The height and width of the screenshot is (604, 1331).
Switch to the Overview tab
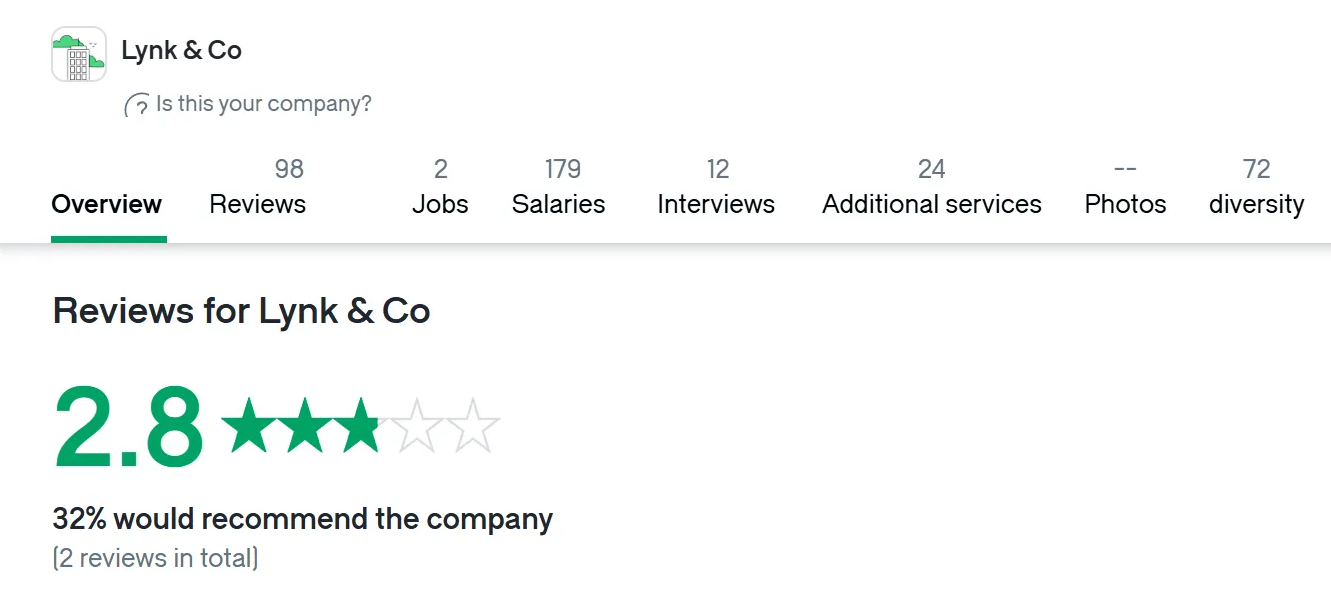coord(107,204)
